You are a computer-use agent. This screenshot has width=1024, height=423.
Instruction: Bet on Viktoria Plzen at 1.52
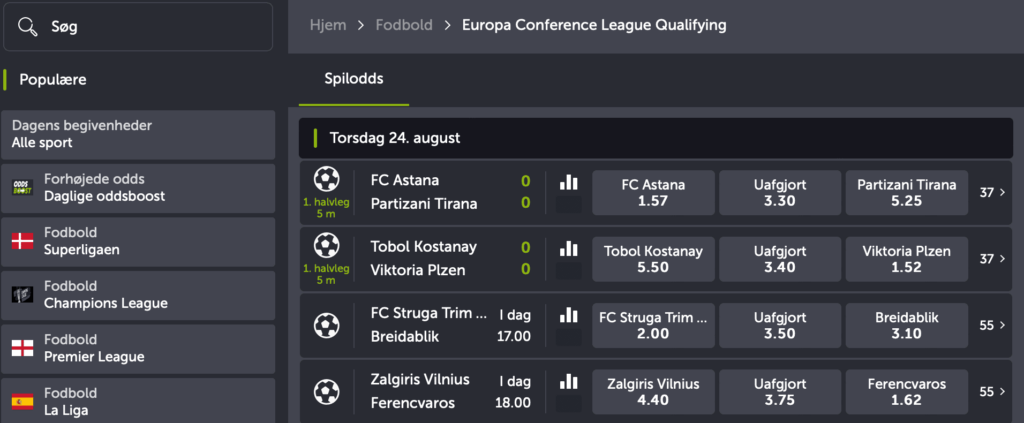click(906, 259)
